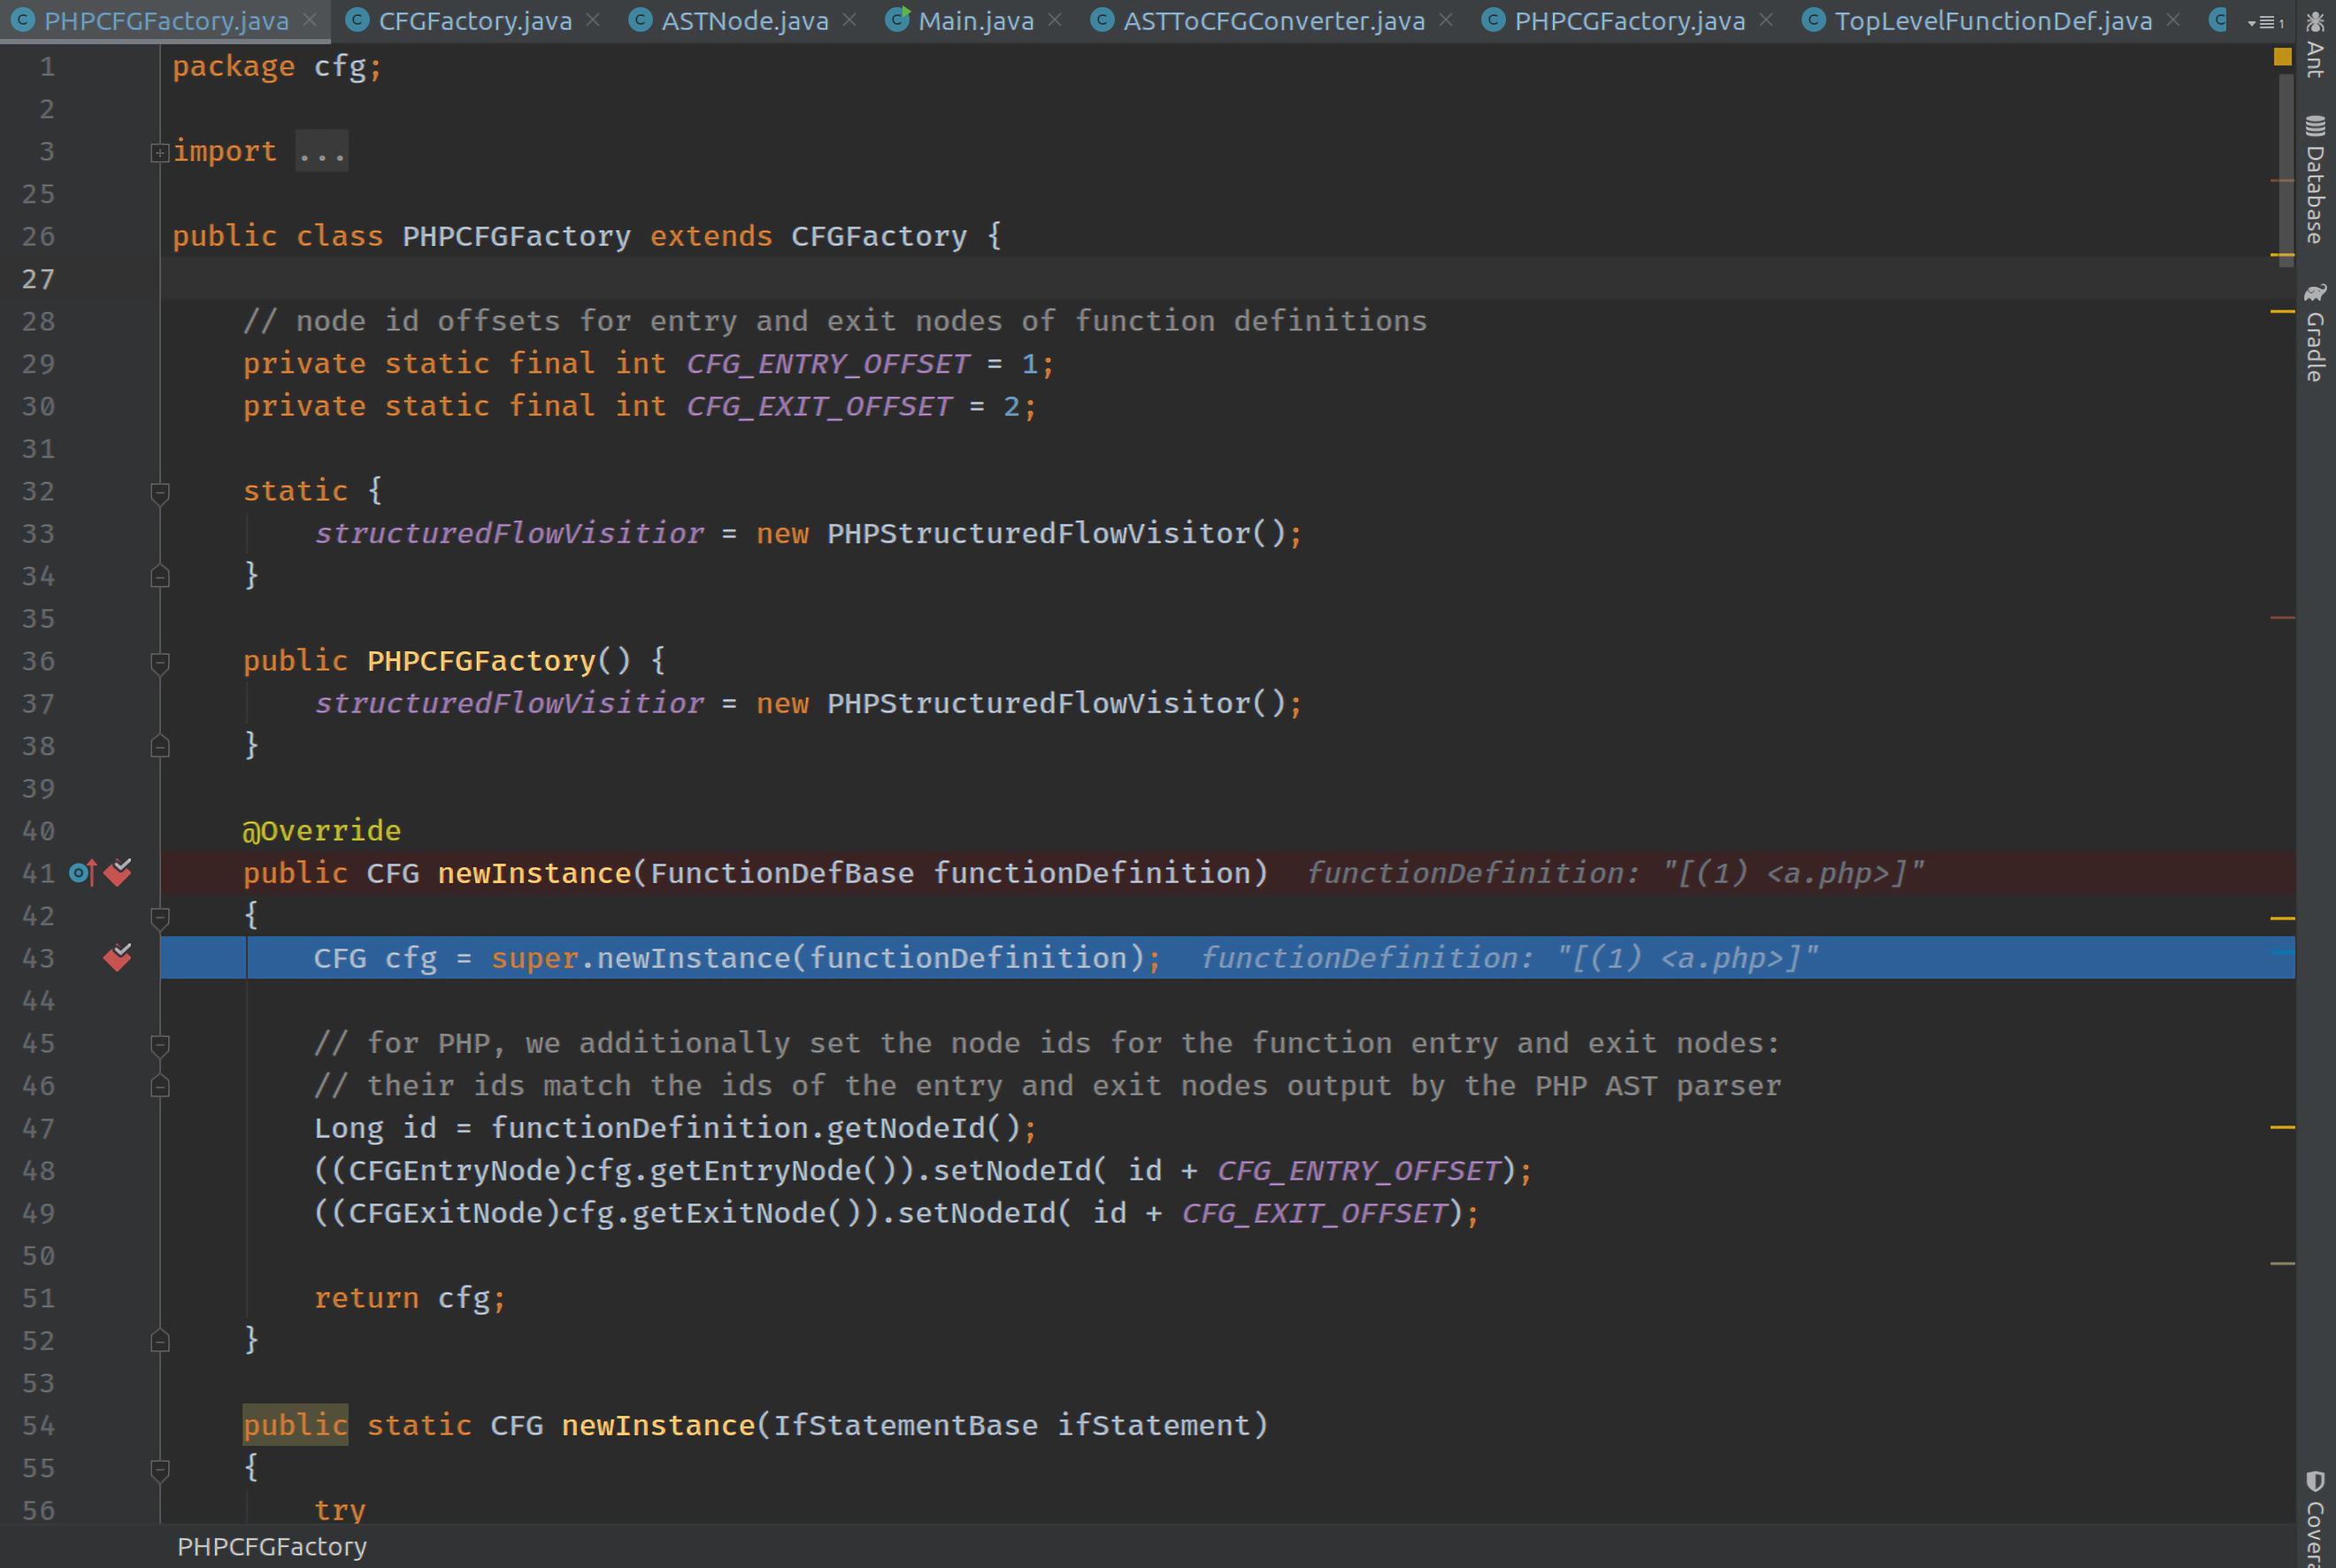Click the overriding method gutter icon on line 41

click(x=82, y=873)
